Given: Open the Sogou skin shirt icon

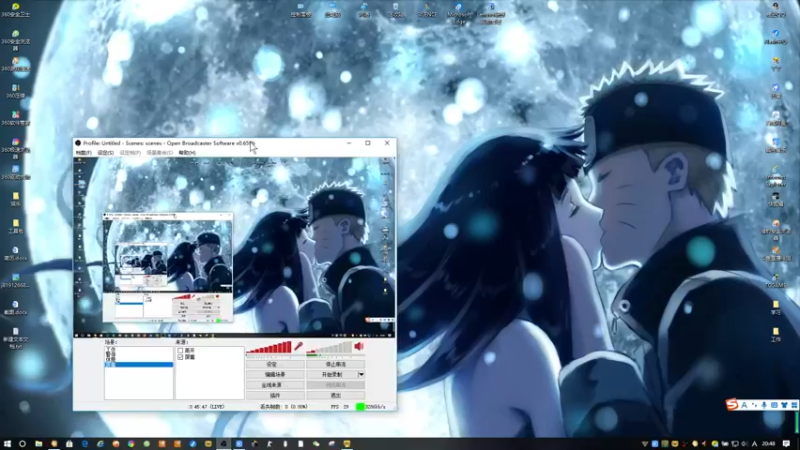Looking at the screenshot, I should click(x=784, y=405).
